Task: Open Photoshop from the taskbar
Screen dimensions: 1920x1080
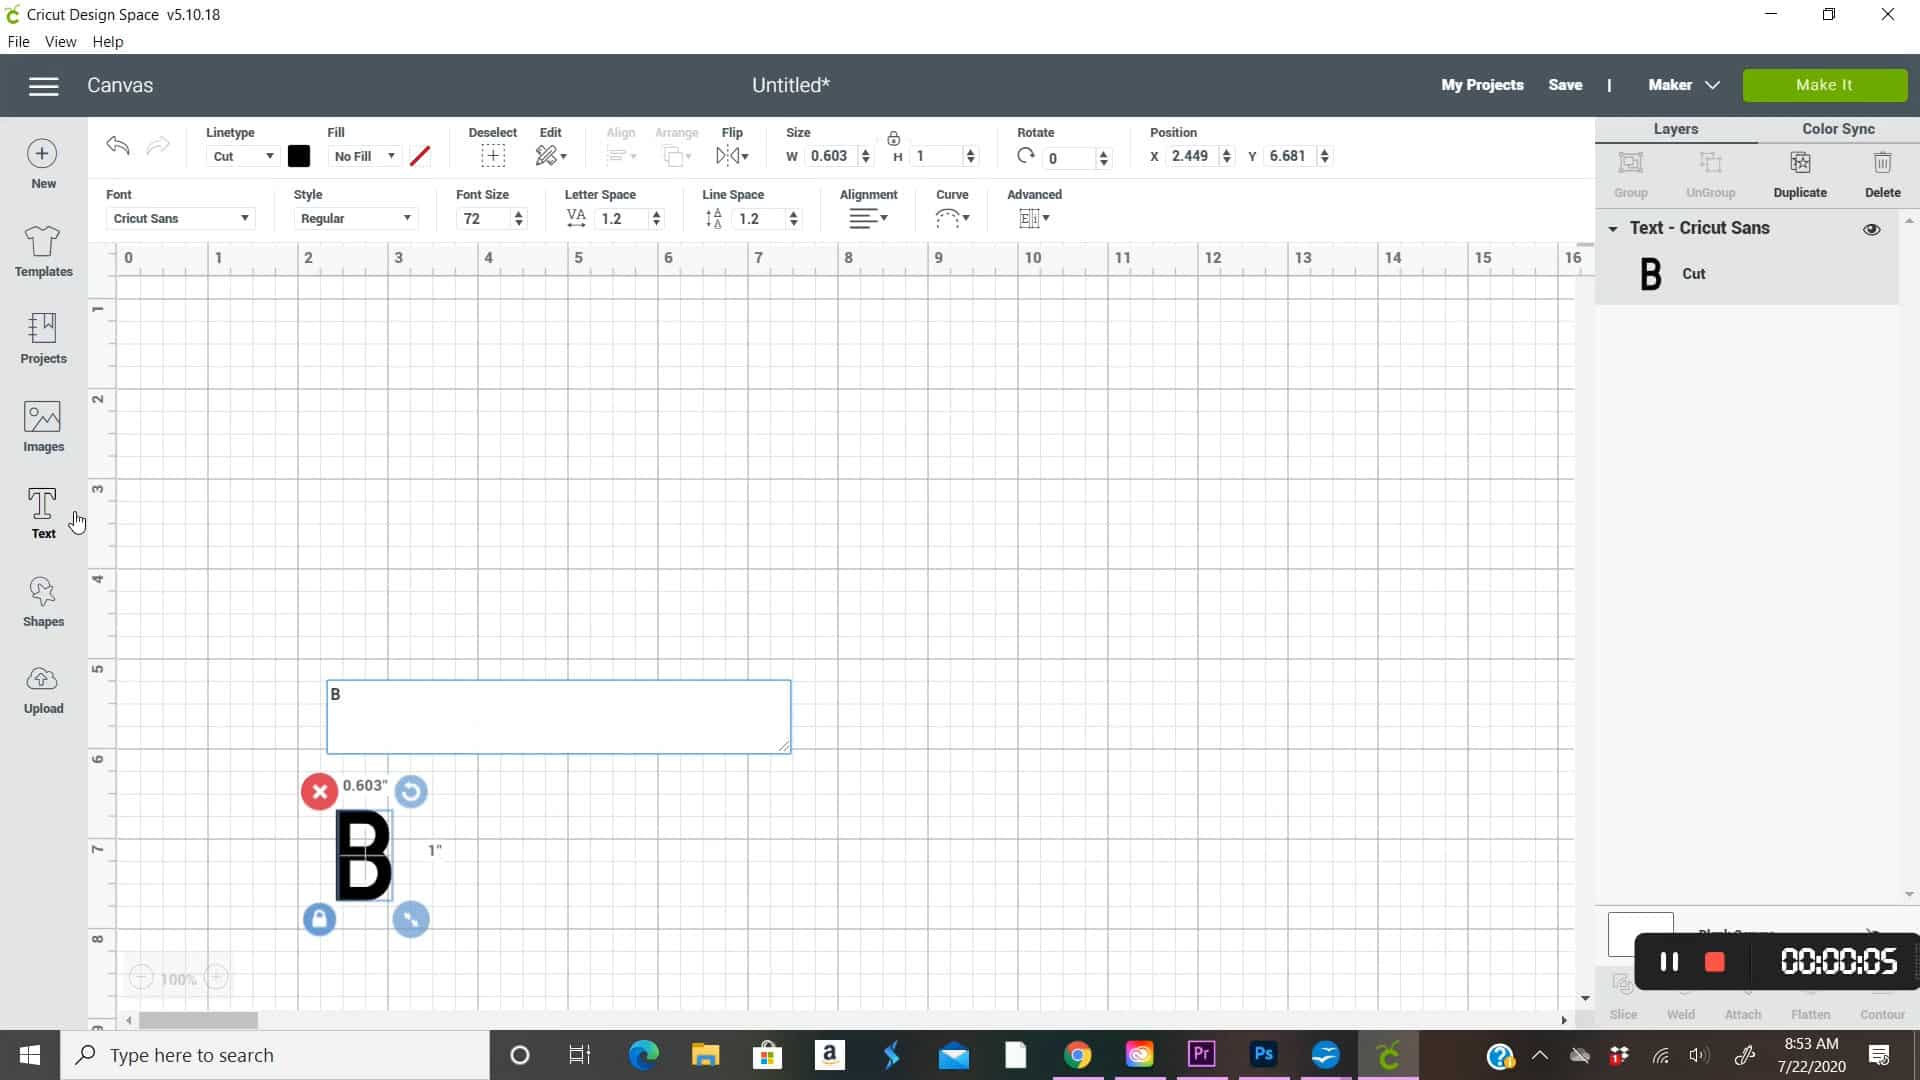Action: pos(1264,1055)
